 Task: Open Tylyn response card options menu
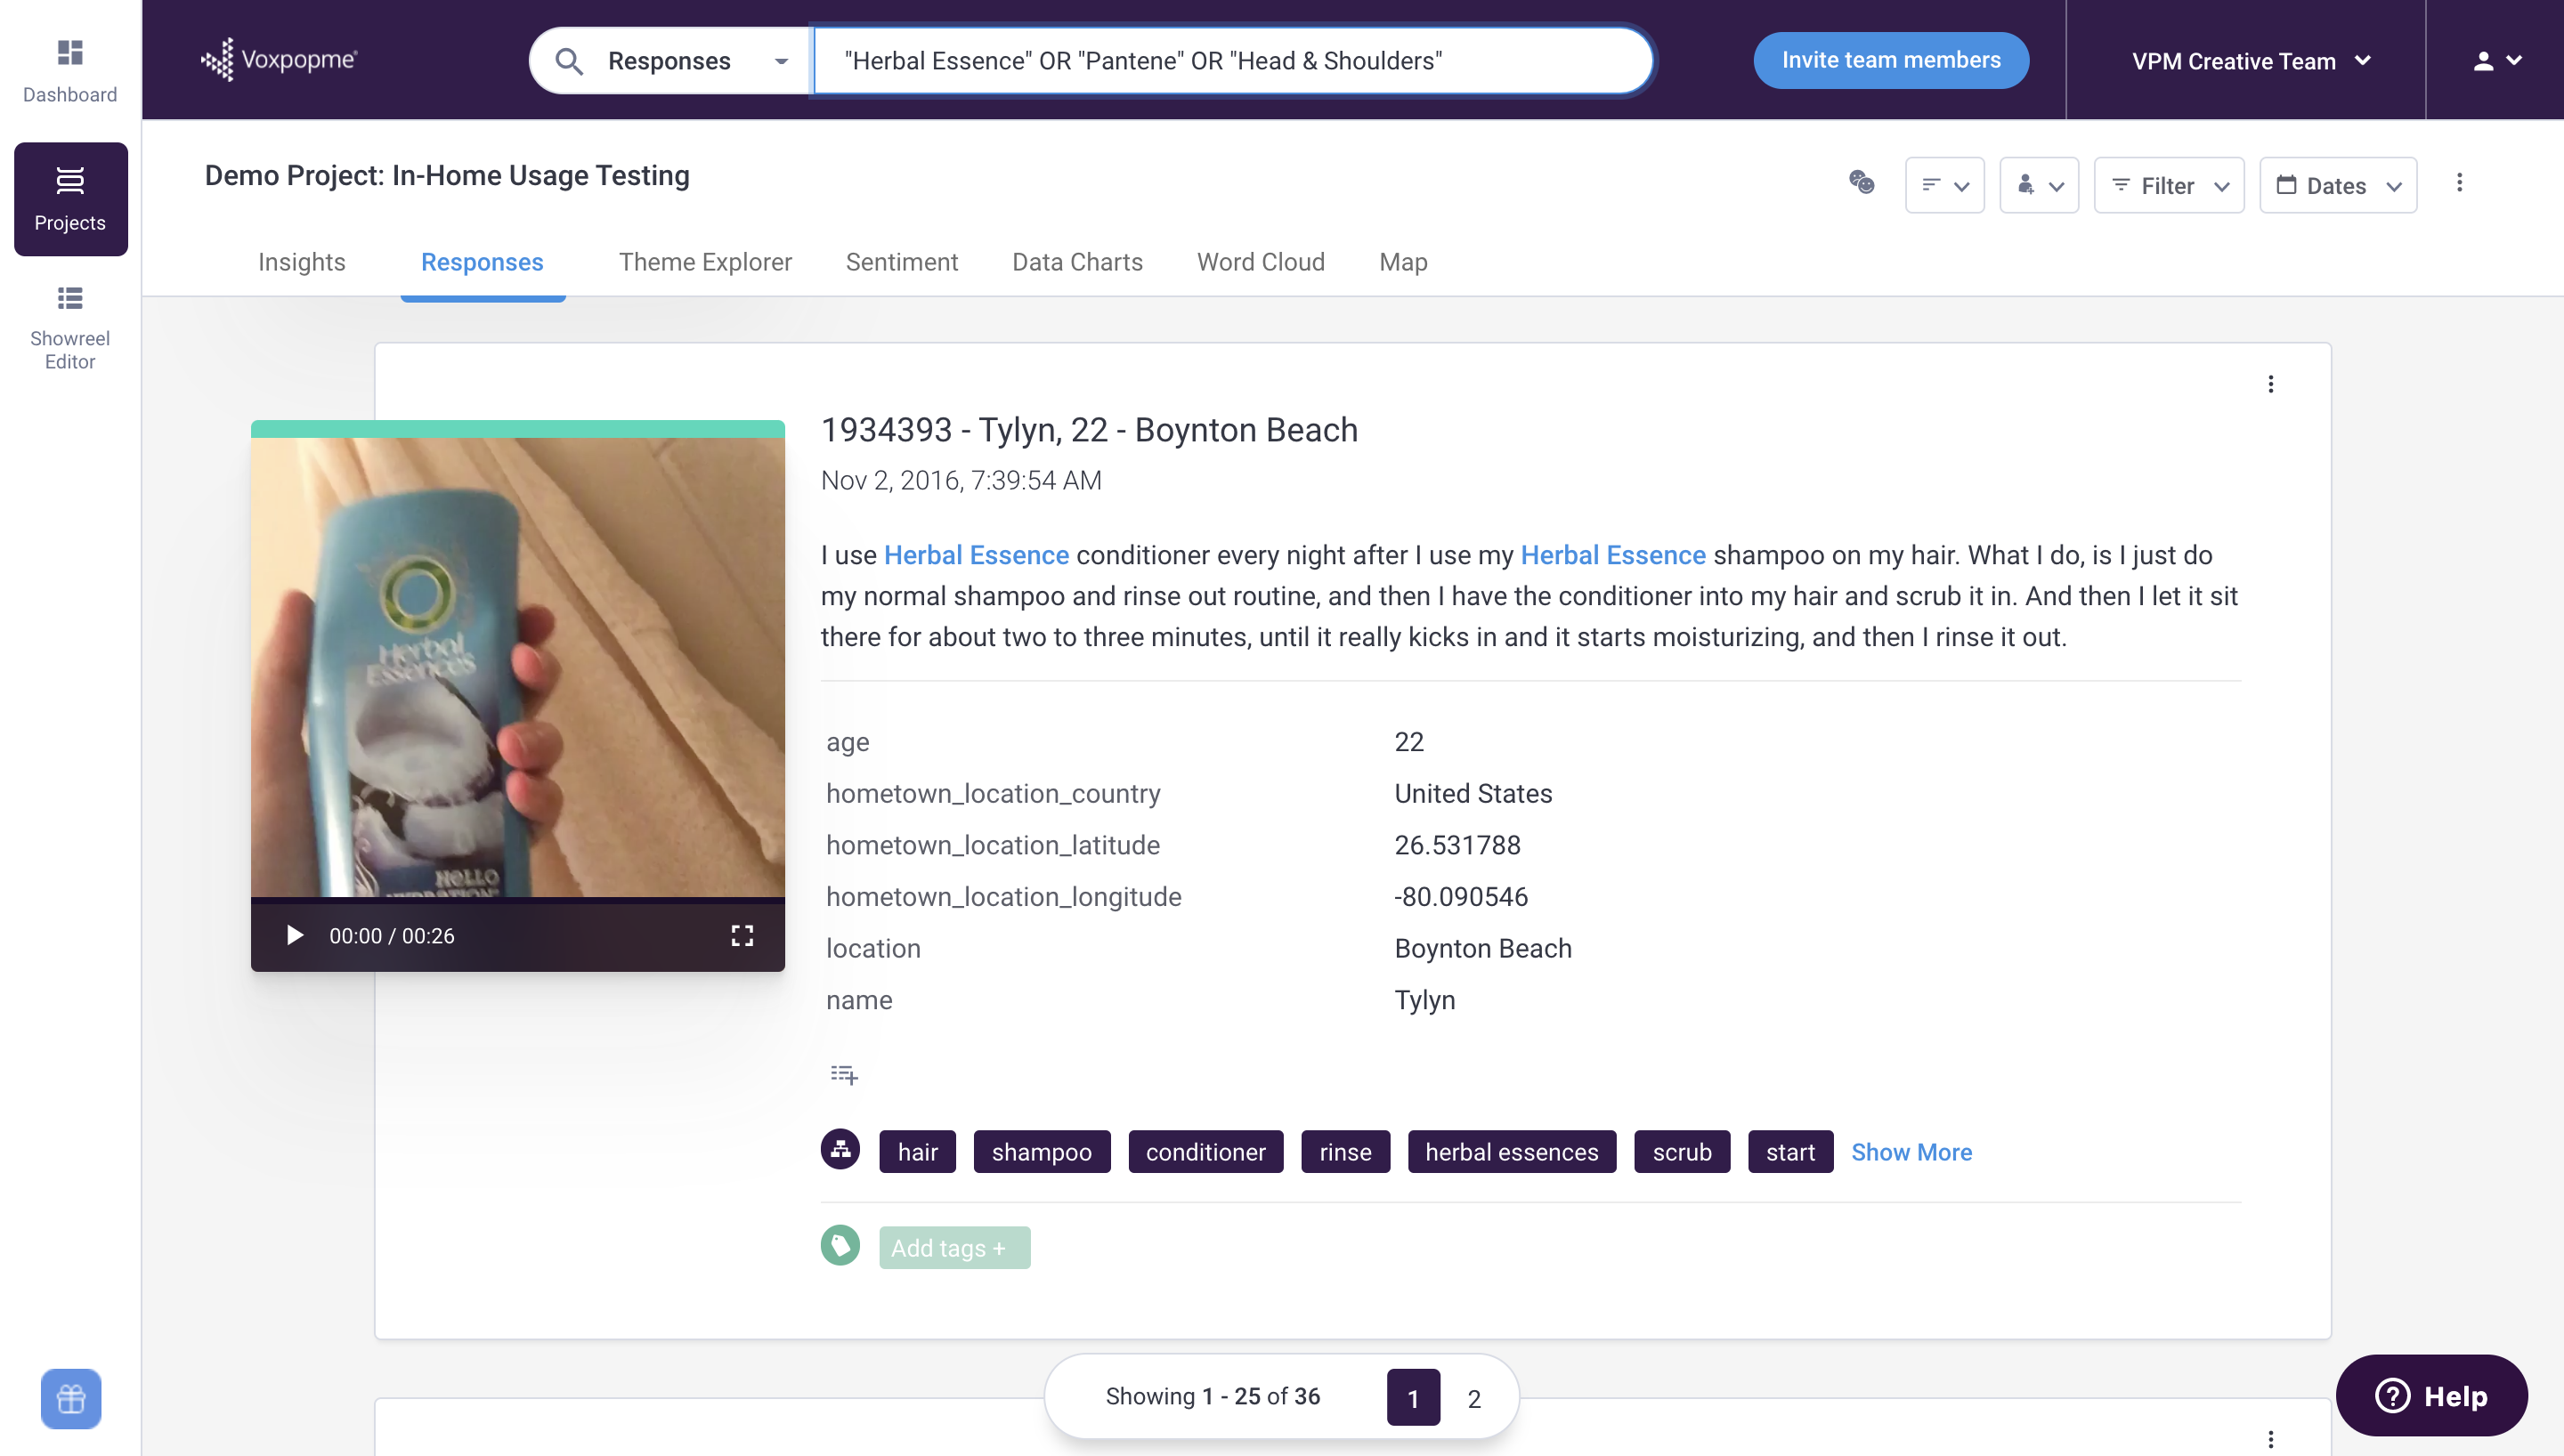2270,384
